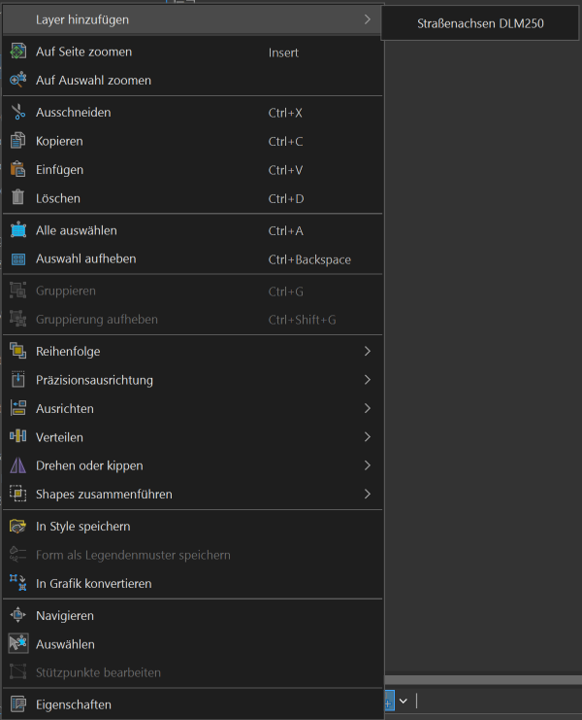Activate the Navigieren entry

point(193,615)
